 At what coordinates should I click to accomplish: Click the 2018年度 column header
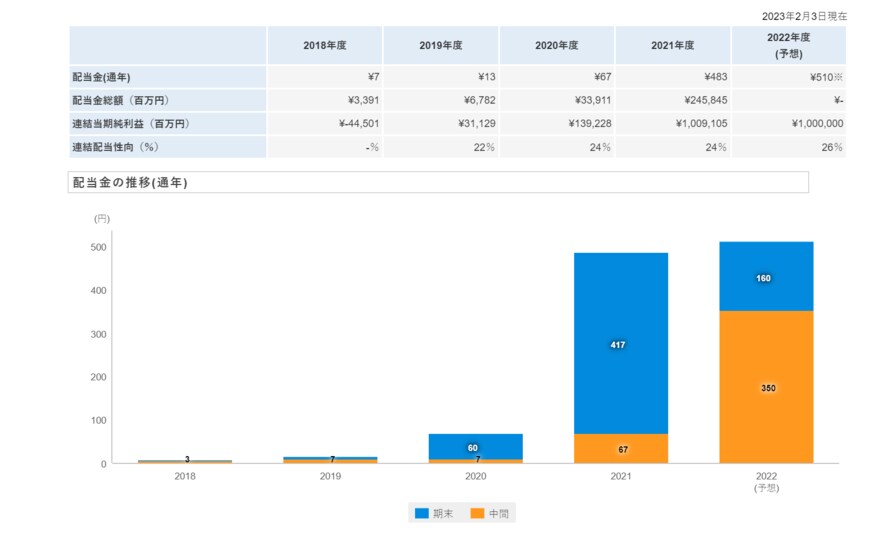(x=324, y=46)
